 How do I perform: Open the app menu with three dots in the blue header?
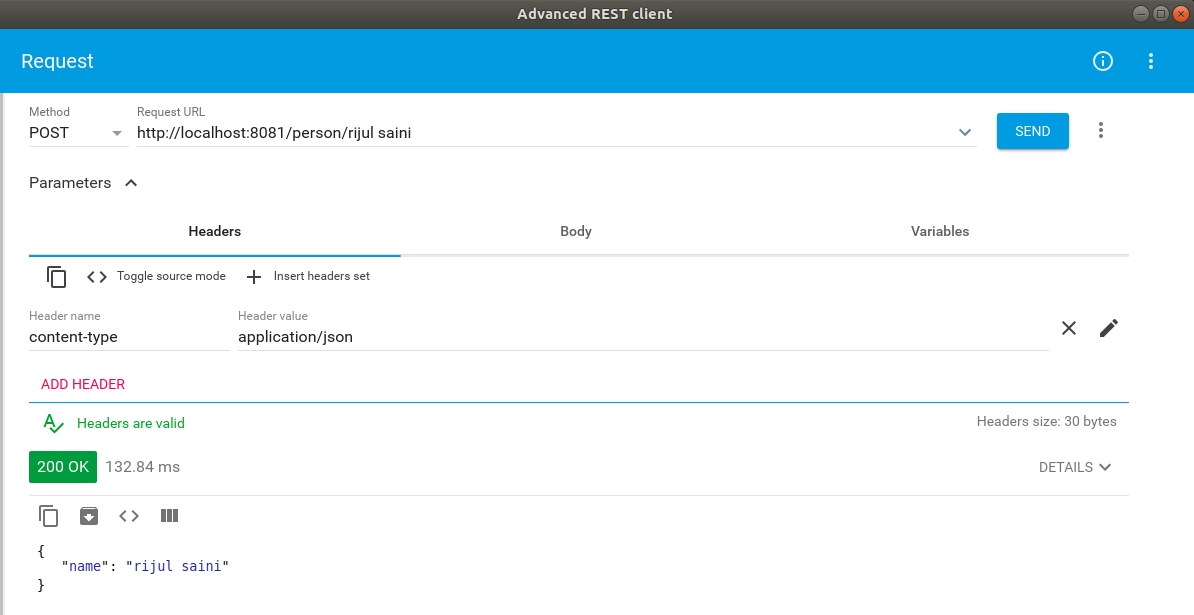point(1151,61)
